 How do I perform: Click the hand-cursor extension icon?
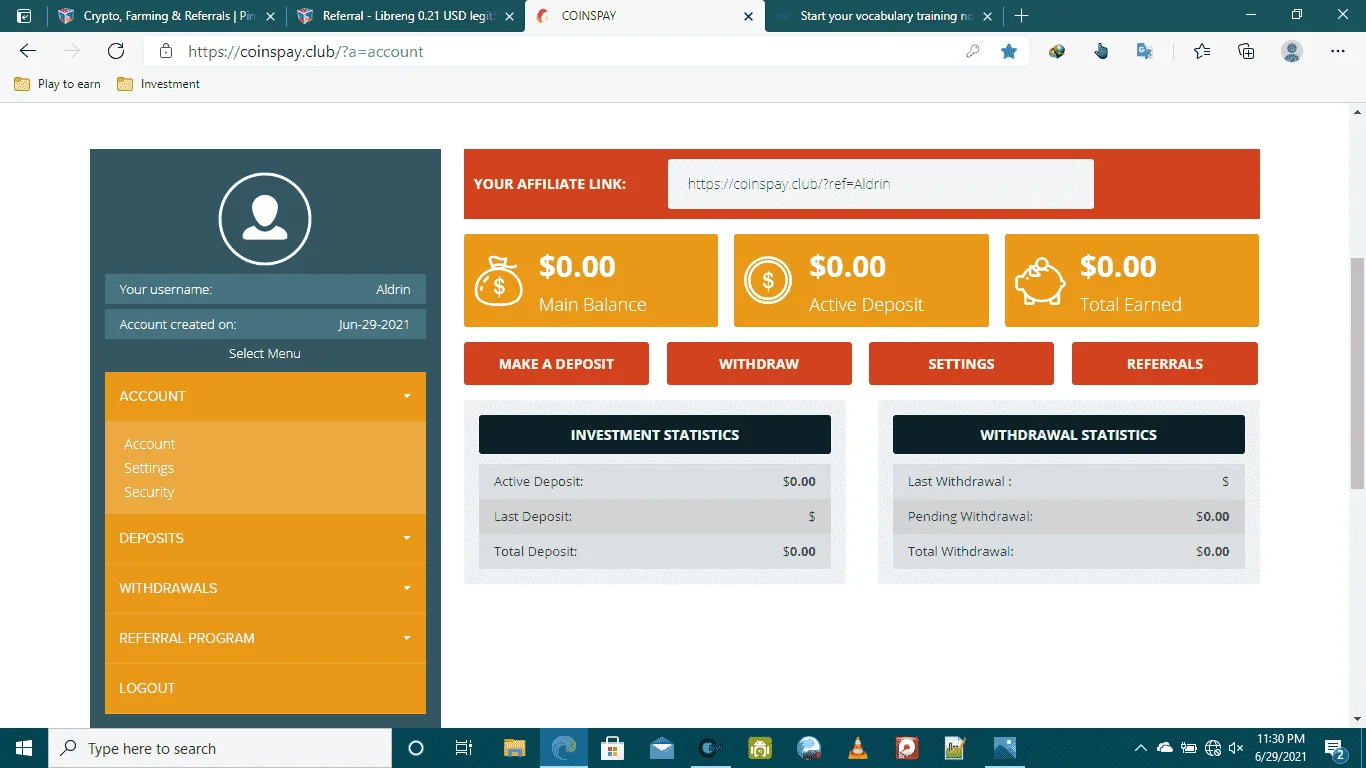[1101, 51]
